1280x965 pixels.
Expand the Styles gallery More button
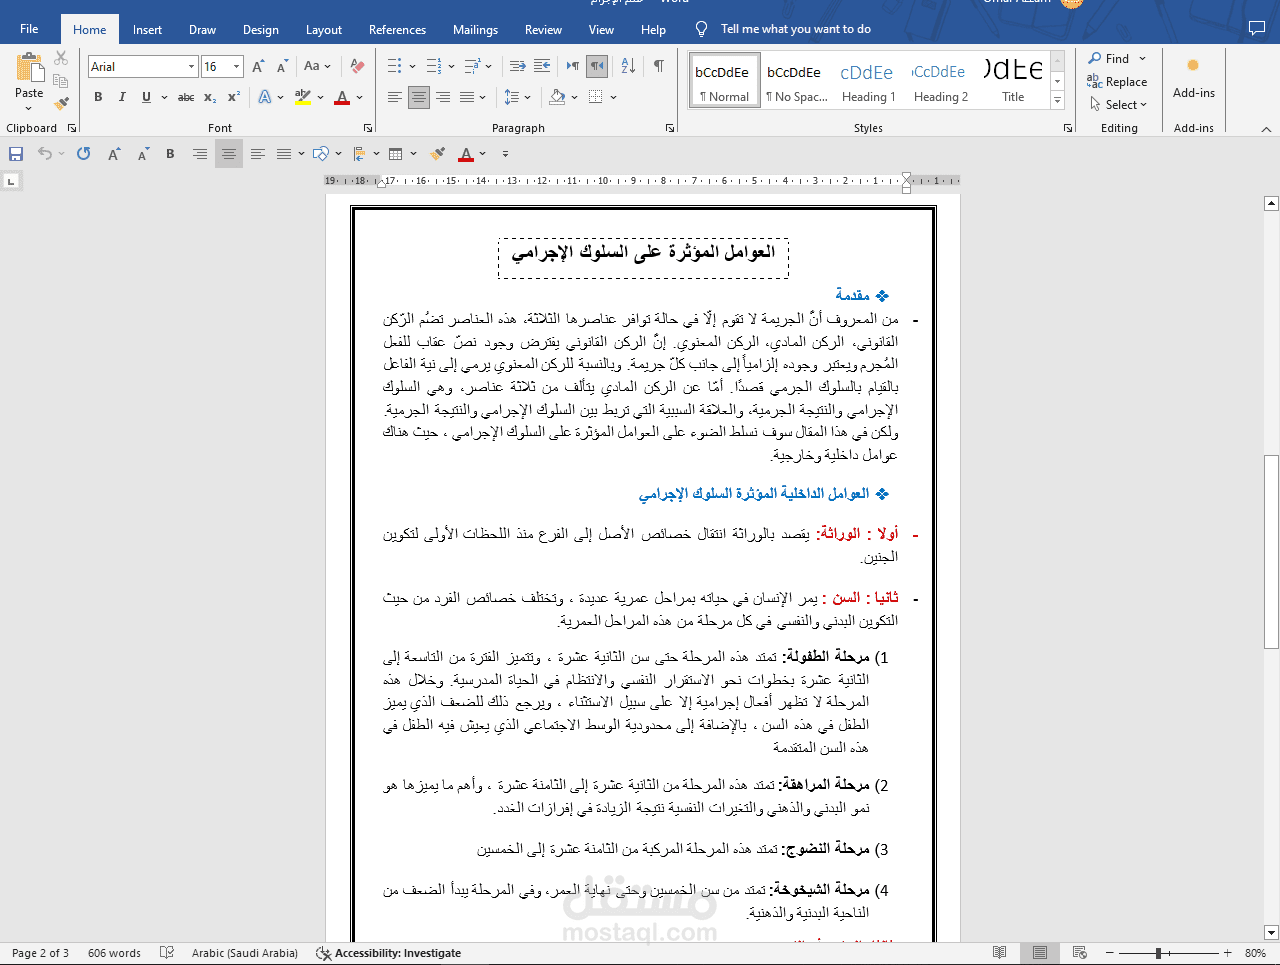(x=1058, y=101)
